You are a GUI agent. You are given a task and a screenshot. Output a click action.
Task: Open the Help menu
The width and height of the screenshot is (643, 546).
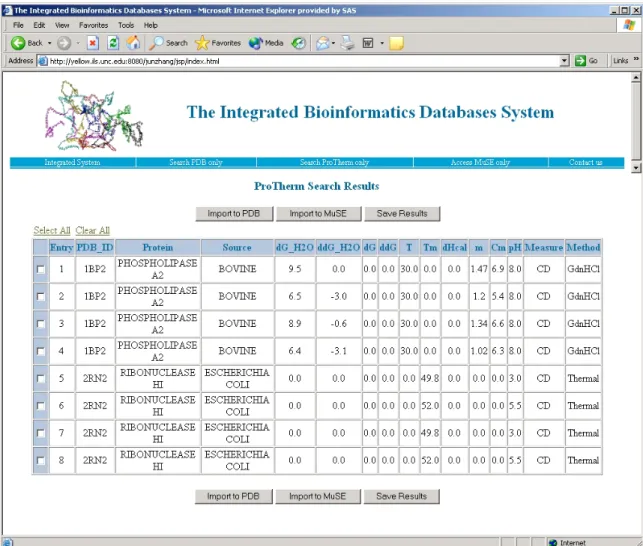coord(150,25)
